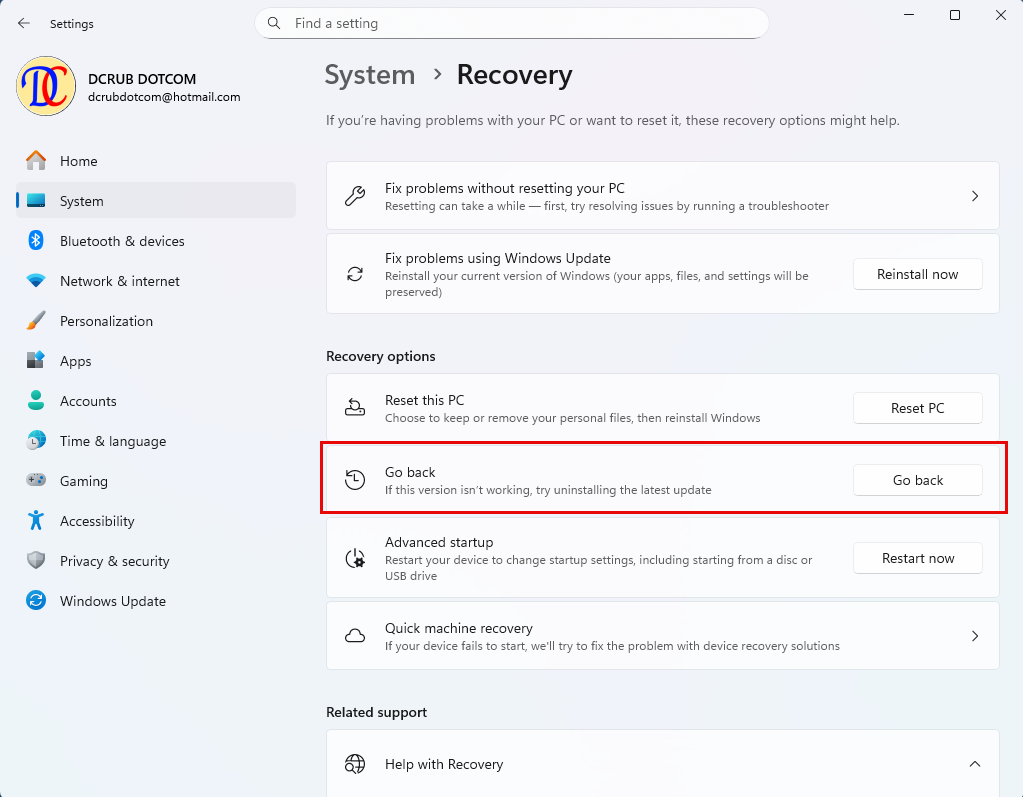Open Windows Update label in sidebar
This screenshot has width=1023, height=797.
click(x=113, y=601)
